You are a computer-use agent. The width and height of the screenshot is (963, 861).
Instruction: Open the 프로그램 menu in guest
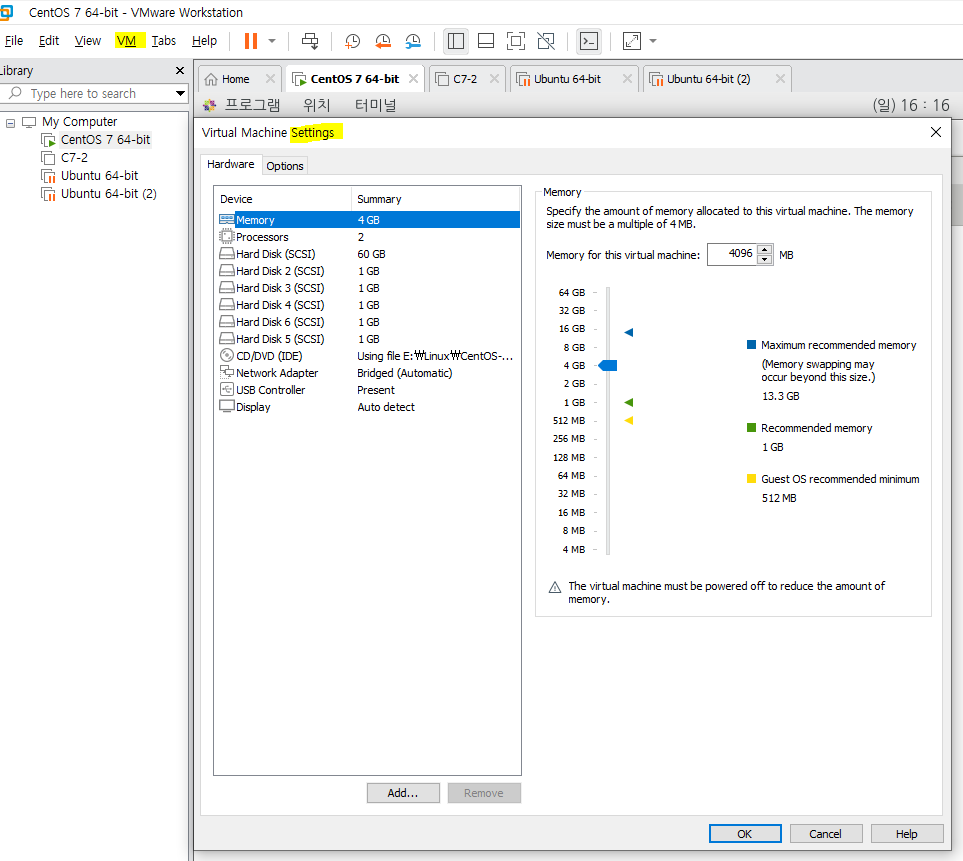(x=252, y=105)
